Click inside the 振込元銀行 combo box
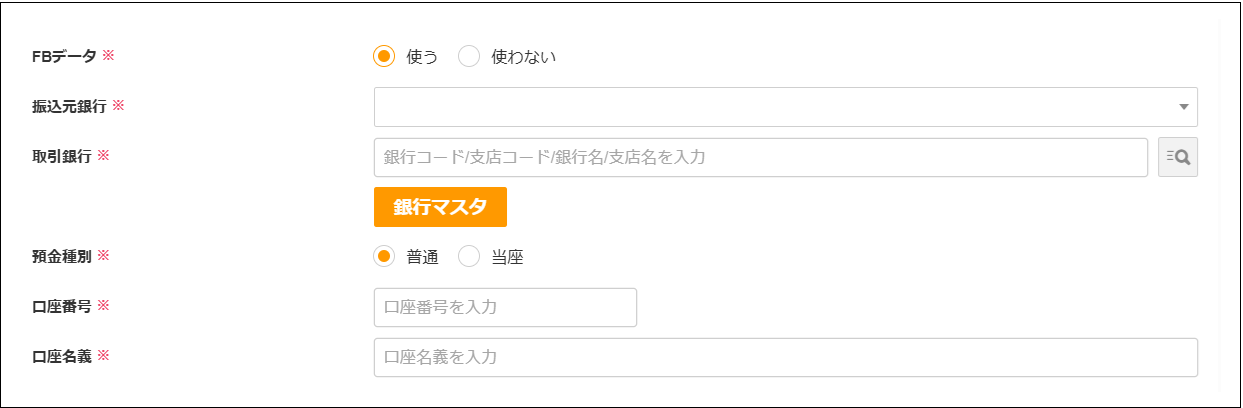 770,107
